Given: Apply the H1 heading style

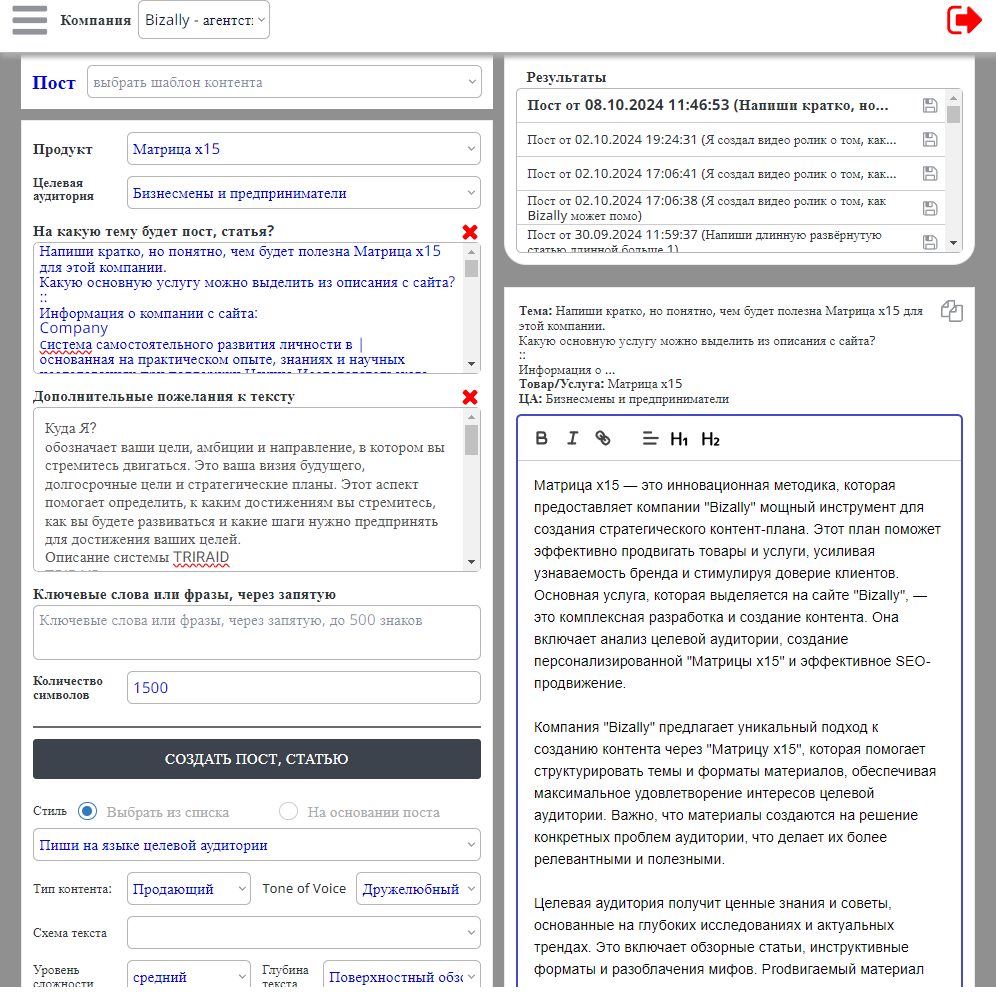Looking at the screenshot, I should coord(679,439).
